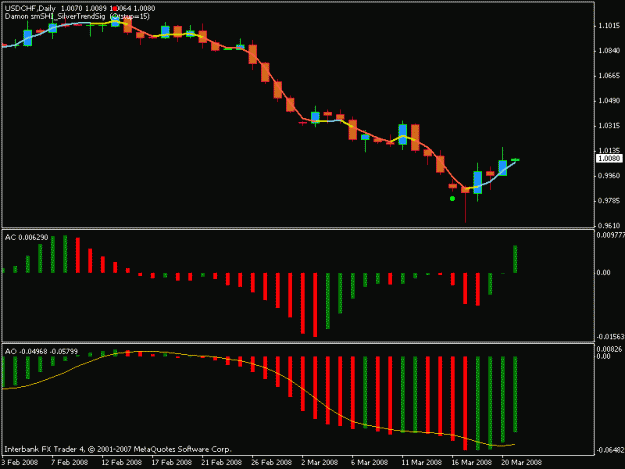Click the 26 Feb 2008 date label

click(271, 463)
